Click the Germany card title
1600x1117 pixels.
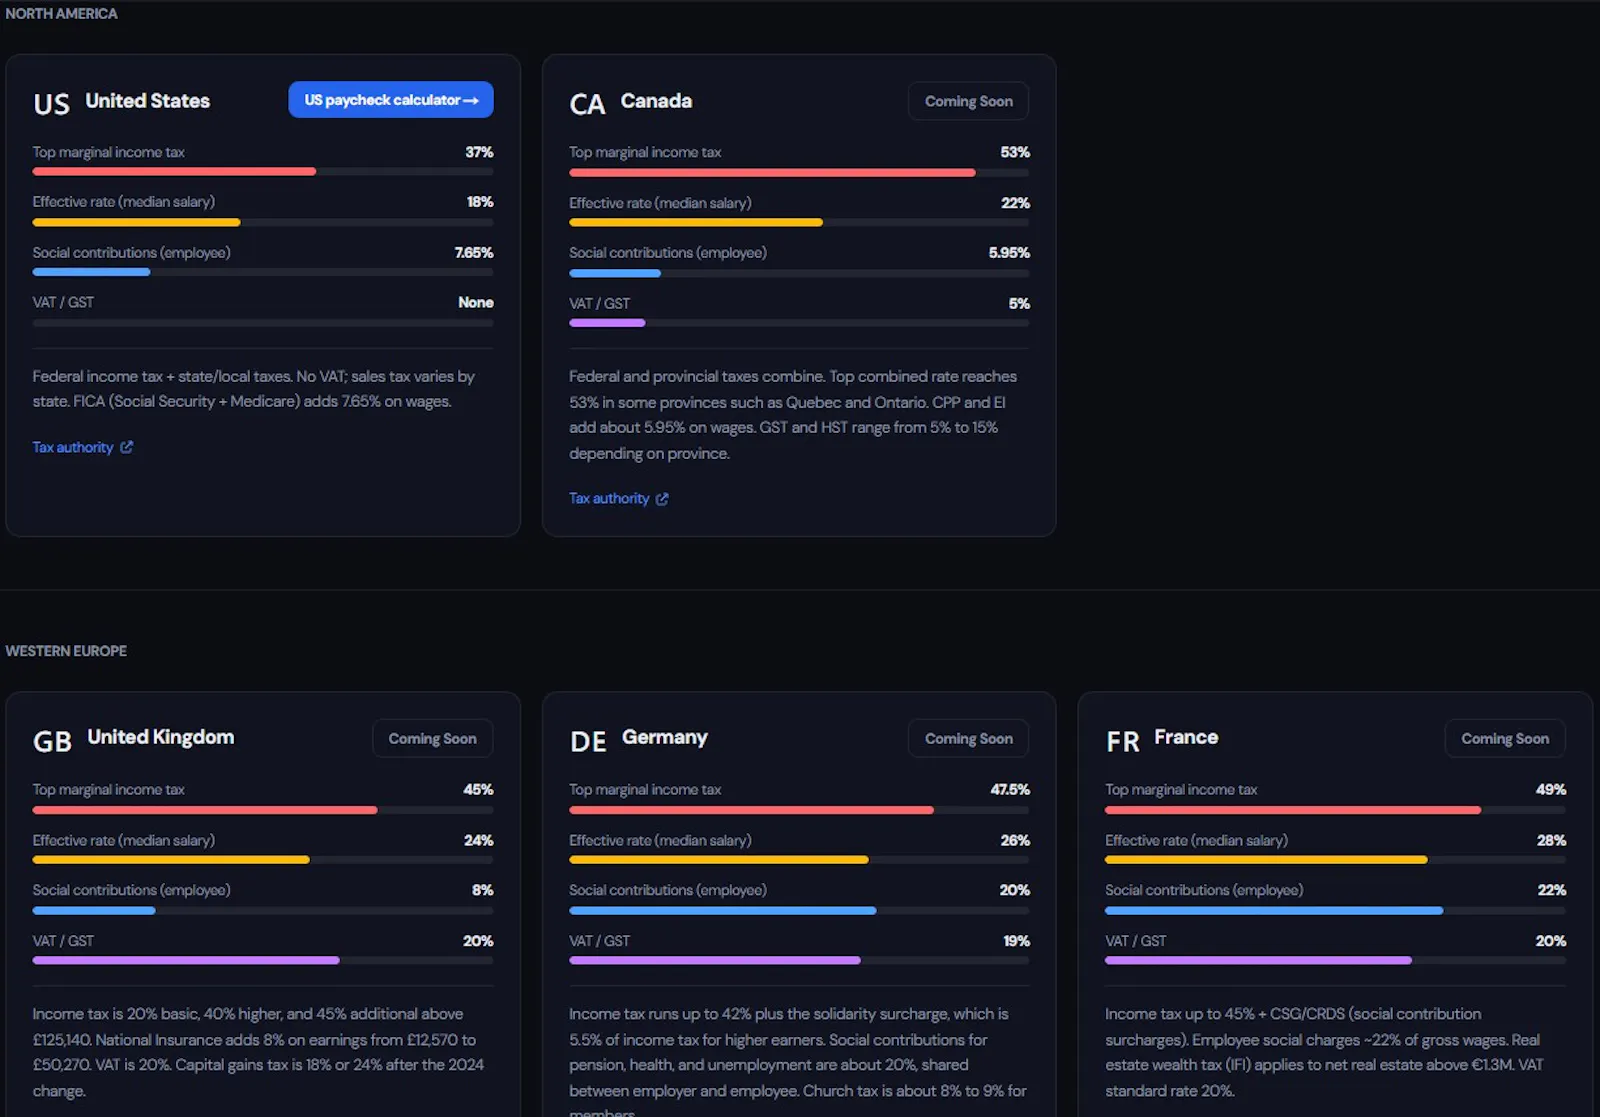[x=665, y=737]
